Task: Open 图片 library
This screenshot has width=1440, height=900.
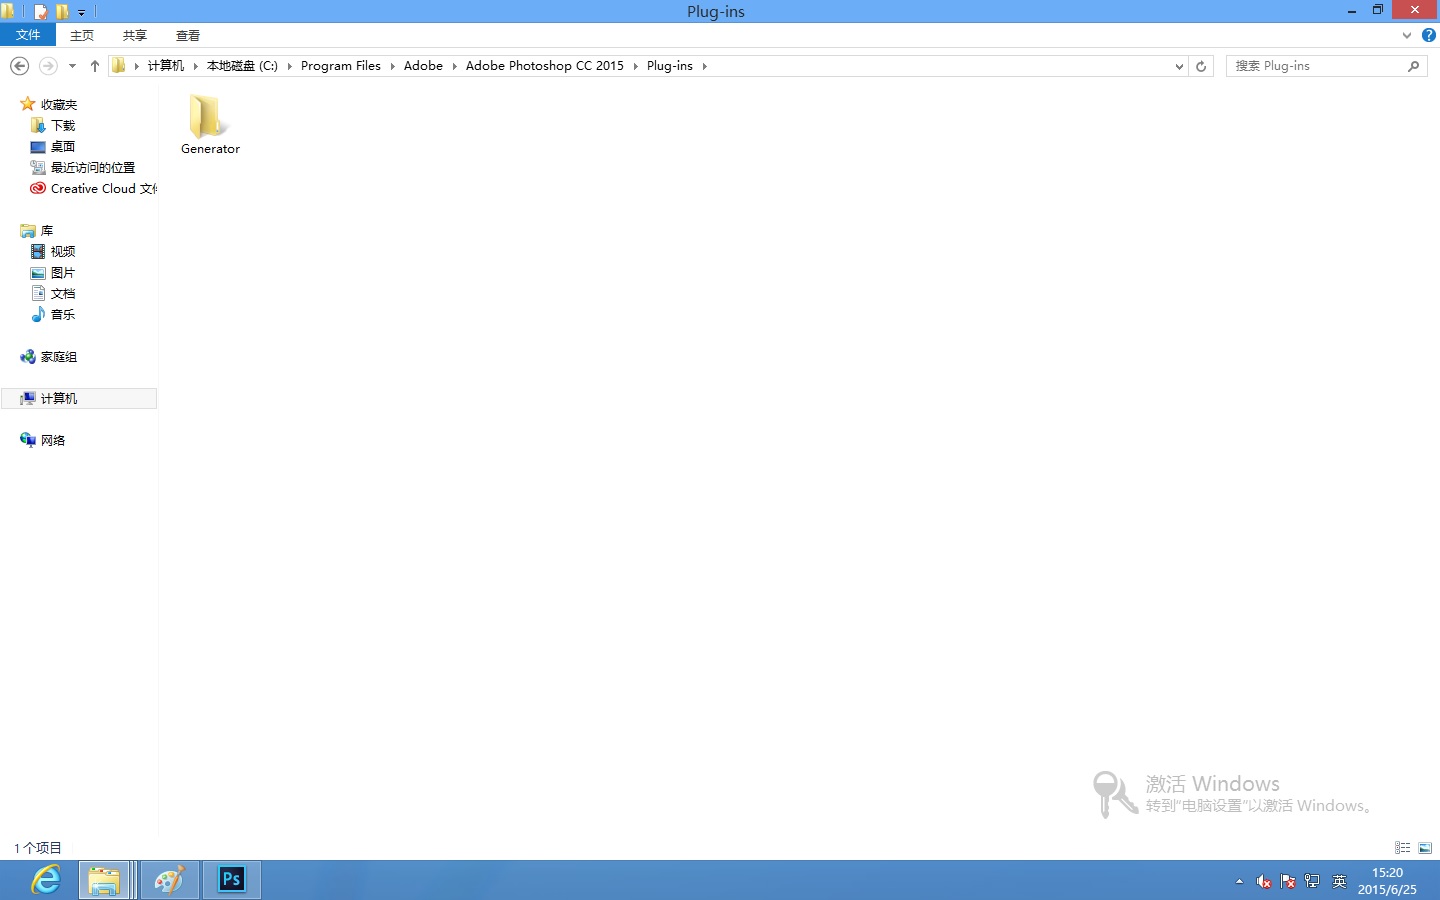Action: click(63, 272)
